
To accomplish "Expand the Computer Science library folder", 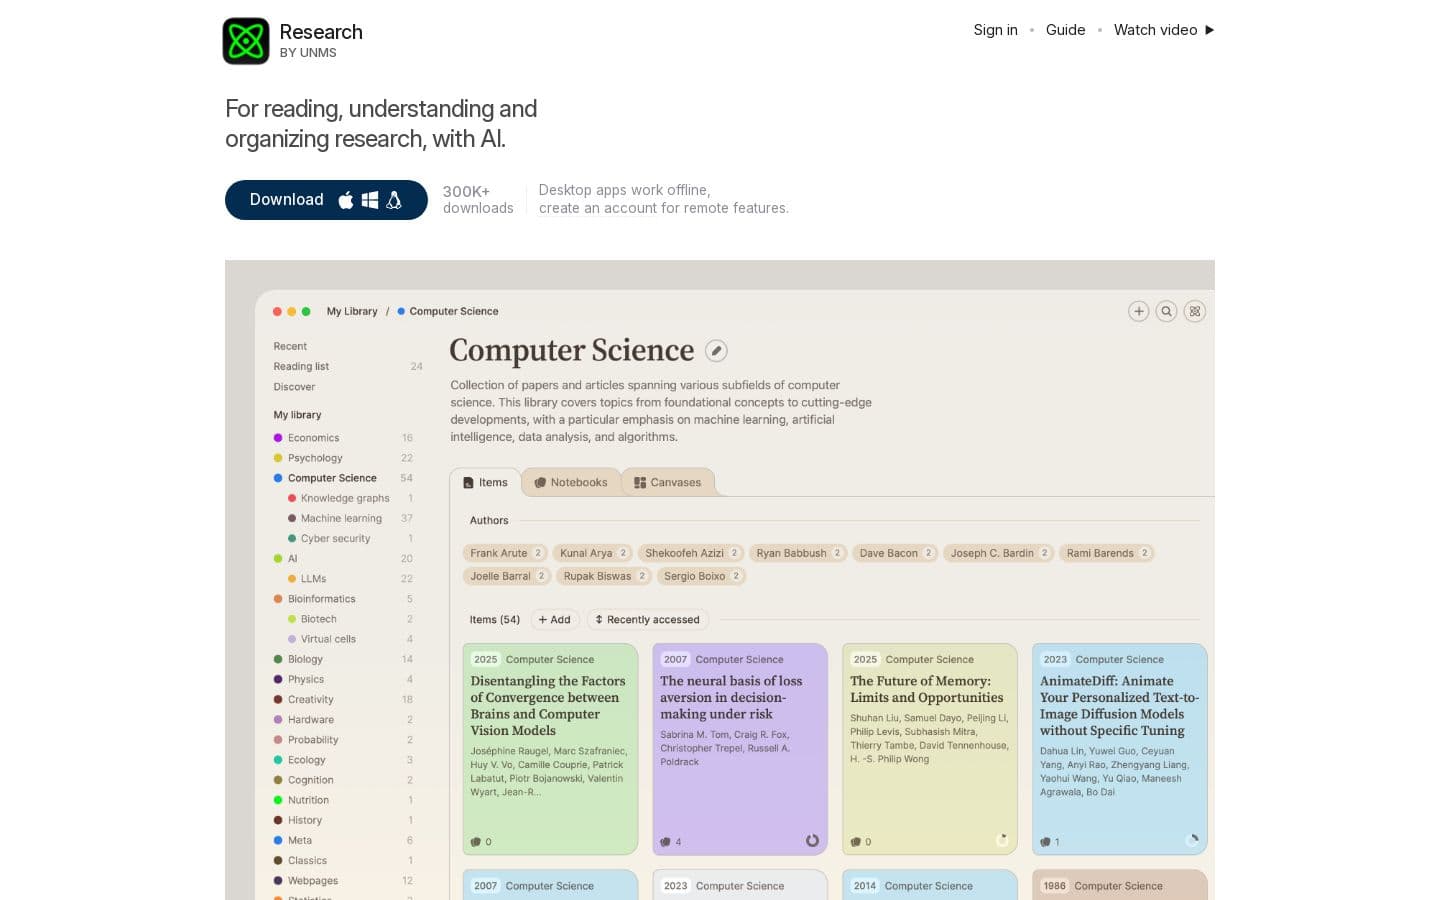I will click(x=332, y=478).
